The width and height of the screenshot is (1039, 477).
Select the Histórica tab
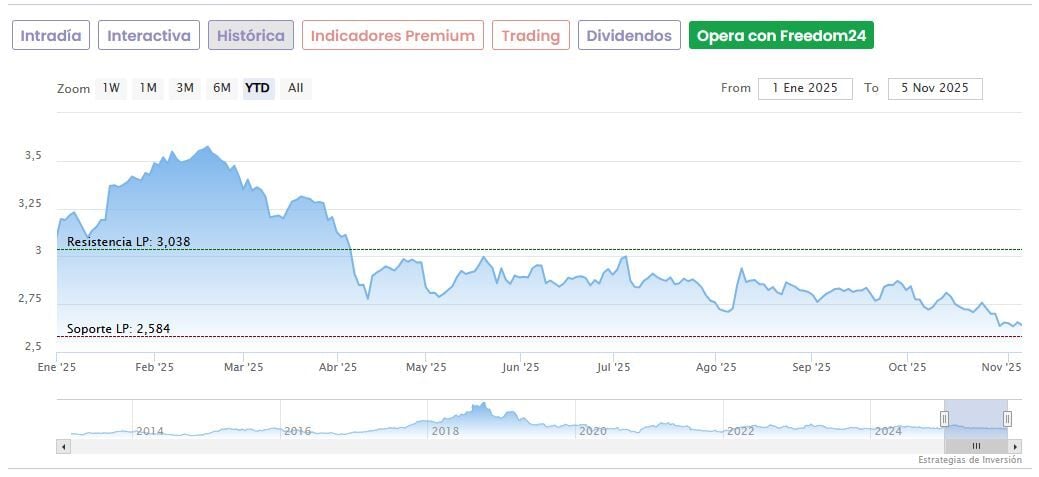[251, 36]
